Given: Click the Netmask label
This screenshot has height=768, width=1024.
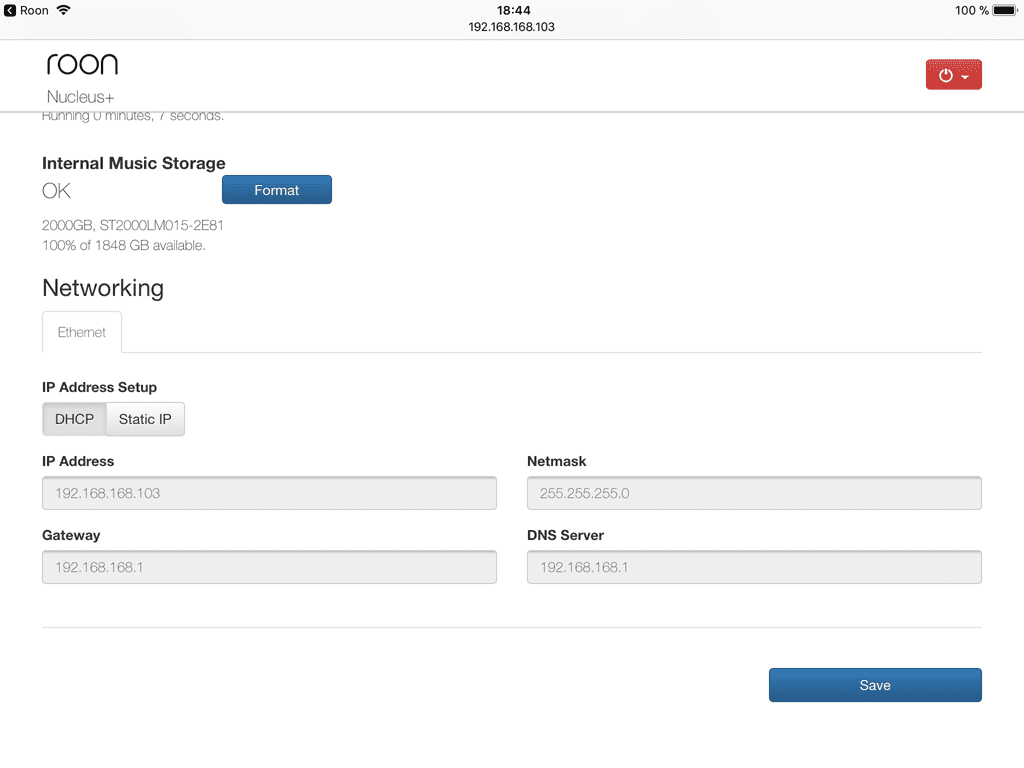Looking at the screenshot, I should pos(556,461).
